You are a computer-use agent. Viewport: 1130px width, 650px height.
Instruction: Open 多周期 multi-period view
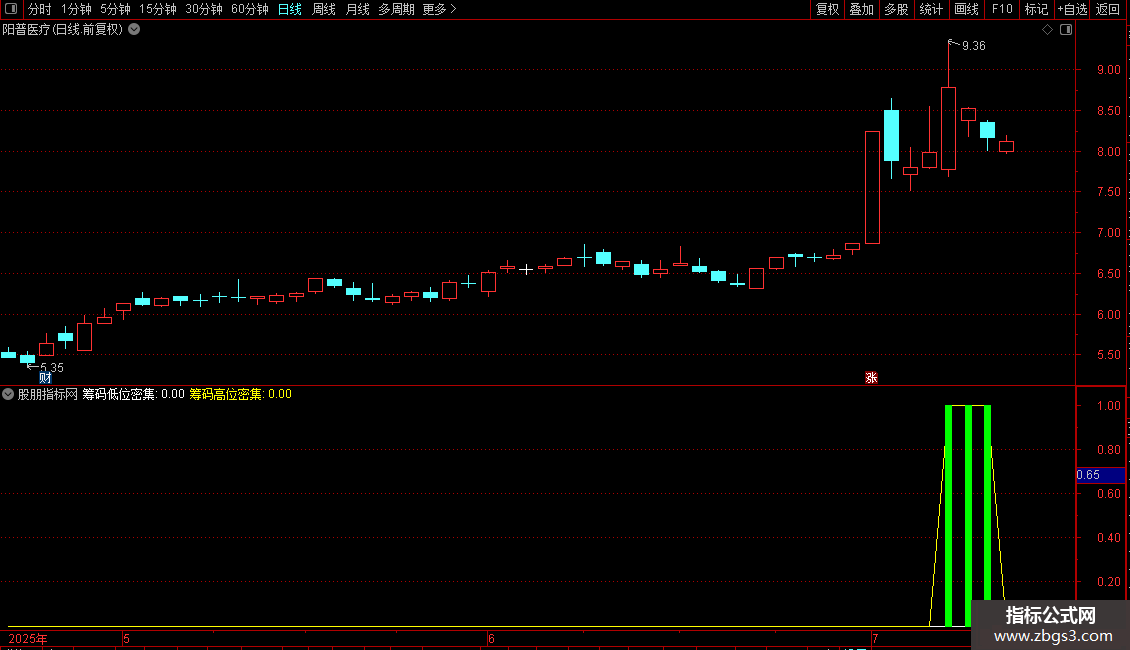[396, 9]
